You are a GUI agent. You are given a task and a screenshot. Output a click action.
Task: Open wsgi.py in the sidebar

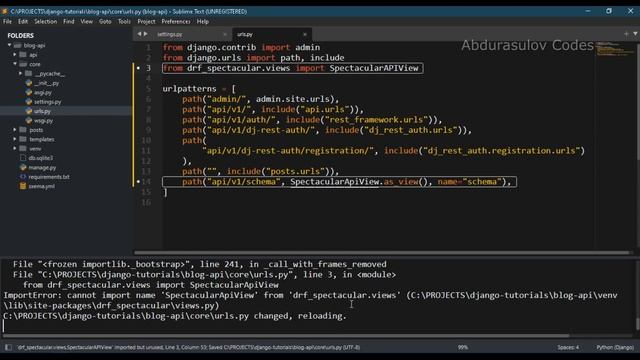tap(43, 120)
